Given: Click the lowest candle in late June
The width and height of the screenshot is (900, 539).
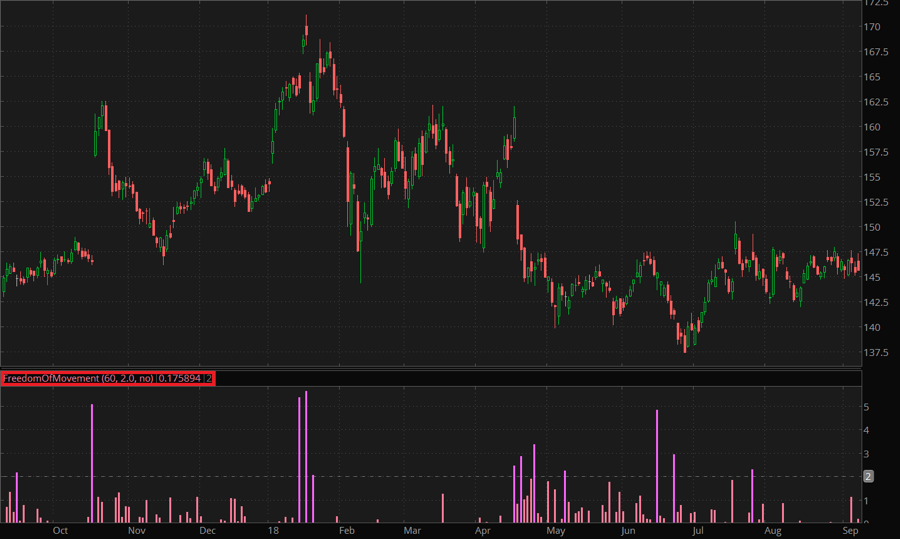Looking at the screenshot, I should pyautogui.click(x=685, y=343).
